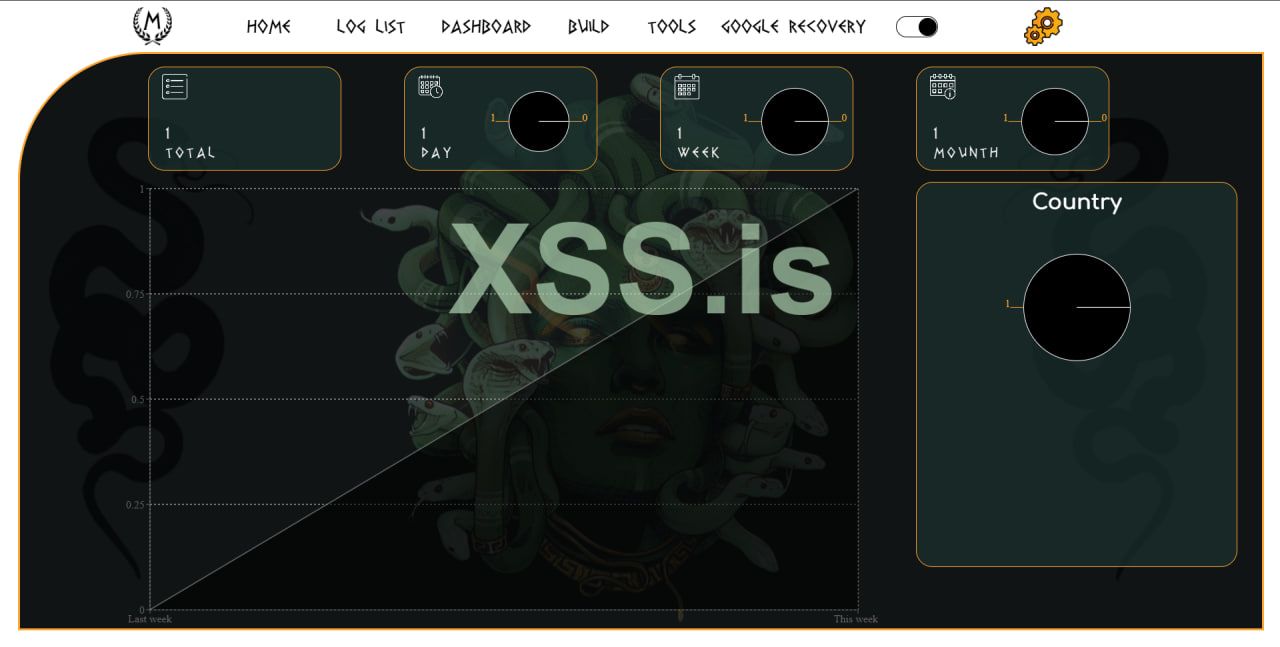
Task: Click the 0.75 y-axis value
Action: coord(135,294)
